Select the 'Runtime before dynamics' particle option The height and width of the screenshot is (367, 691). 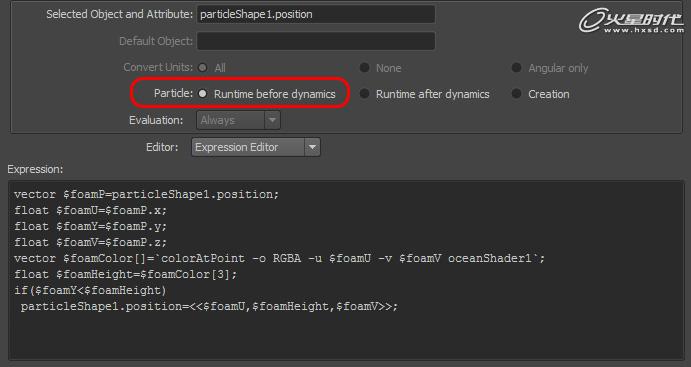[203, 94]
